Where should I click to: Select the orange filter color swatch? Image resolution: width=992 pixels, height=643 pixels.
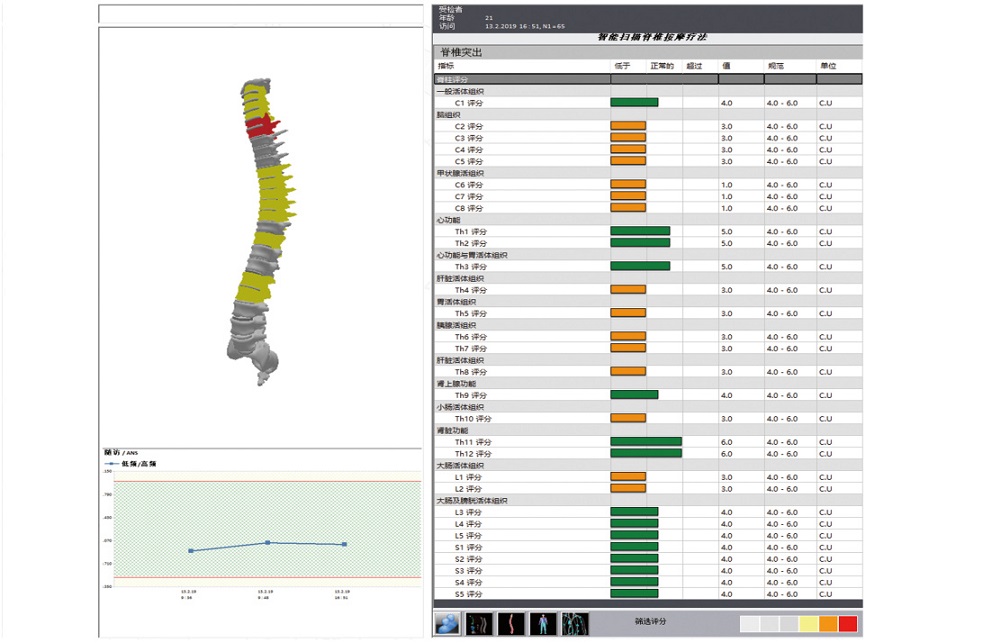click(x=828, y=624)
